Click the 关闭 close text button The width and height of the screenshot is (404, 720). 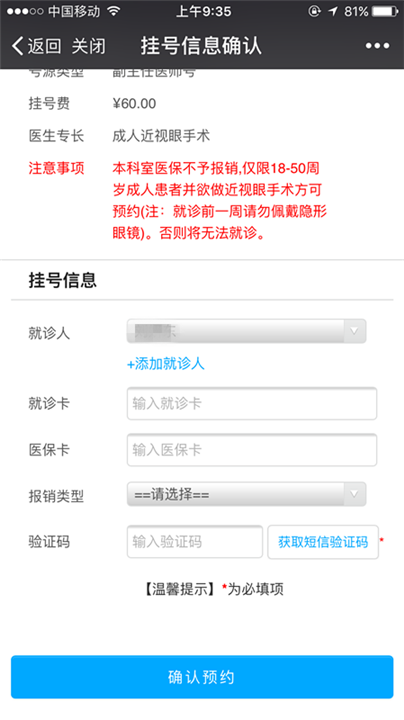tap(89, 46)
